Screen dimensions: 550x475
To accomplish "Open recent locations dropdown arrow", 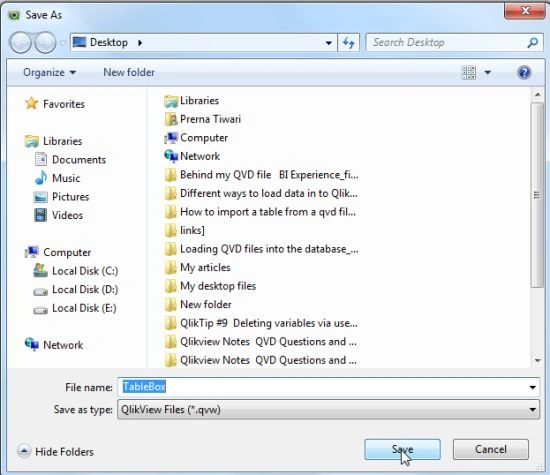I will (62, 43).
